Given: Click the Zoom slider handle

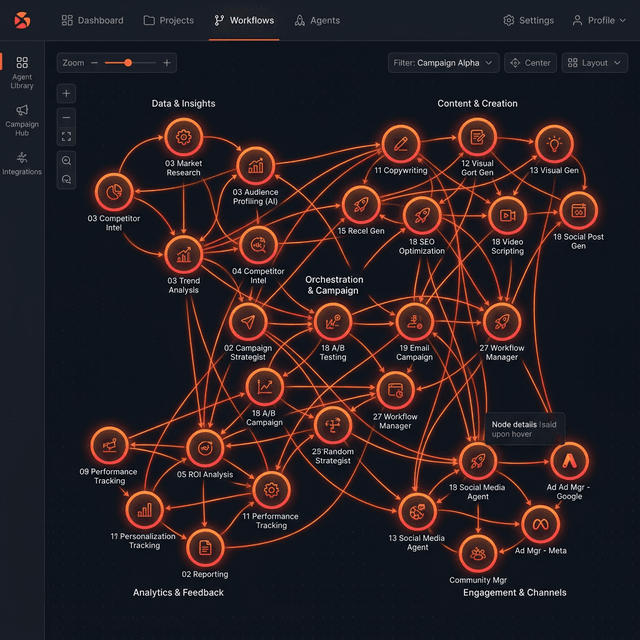Looking at the screenshot, I should pyautogui.click(x=127, y=63).
